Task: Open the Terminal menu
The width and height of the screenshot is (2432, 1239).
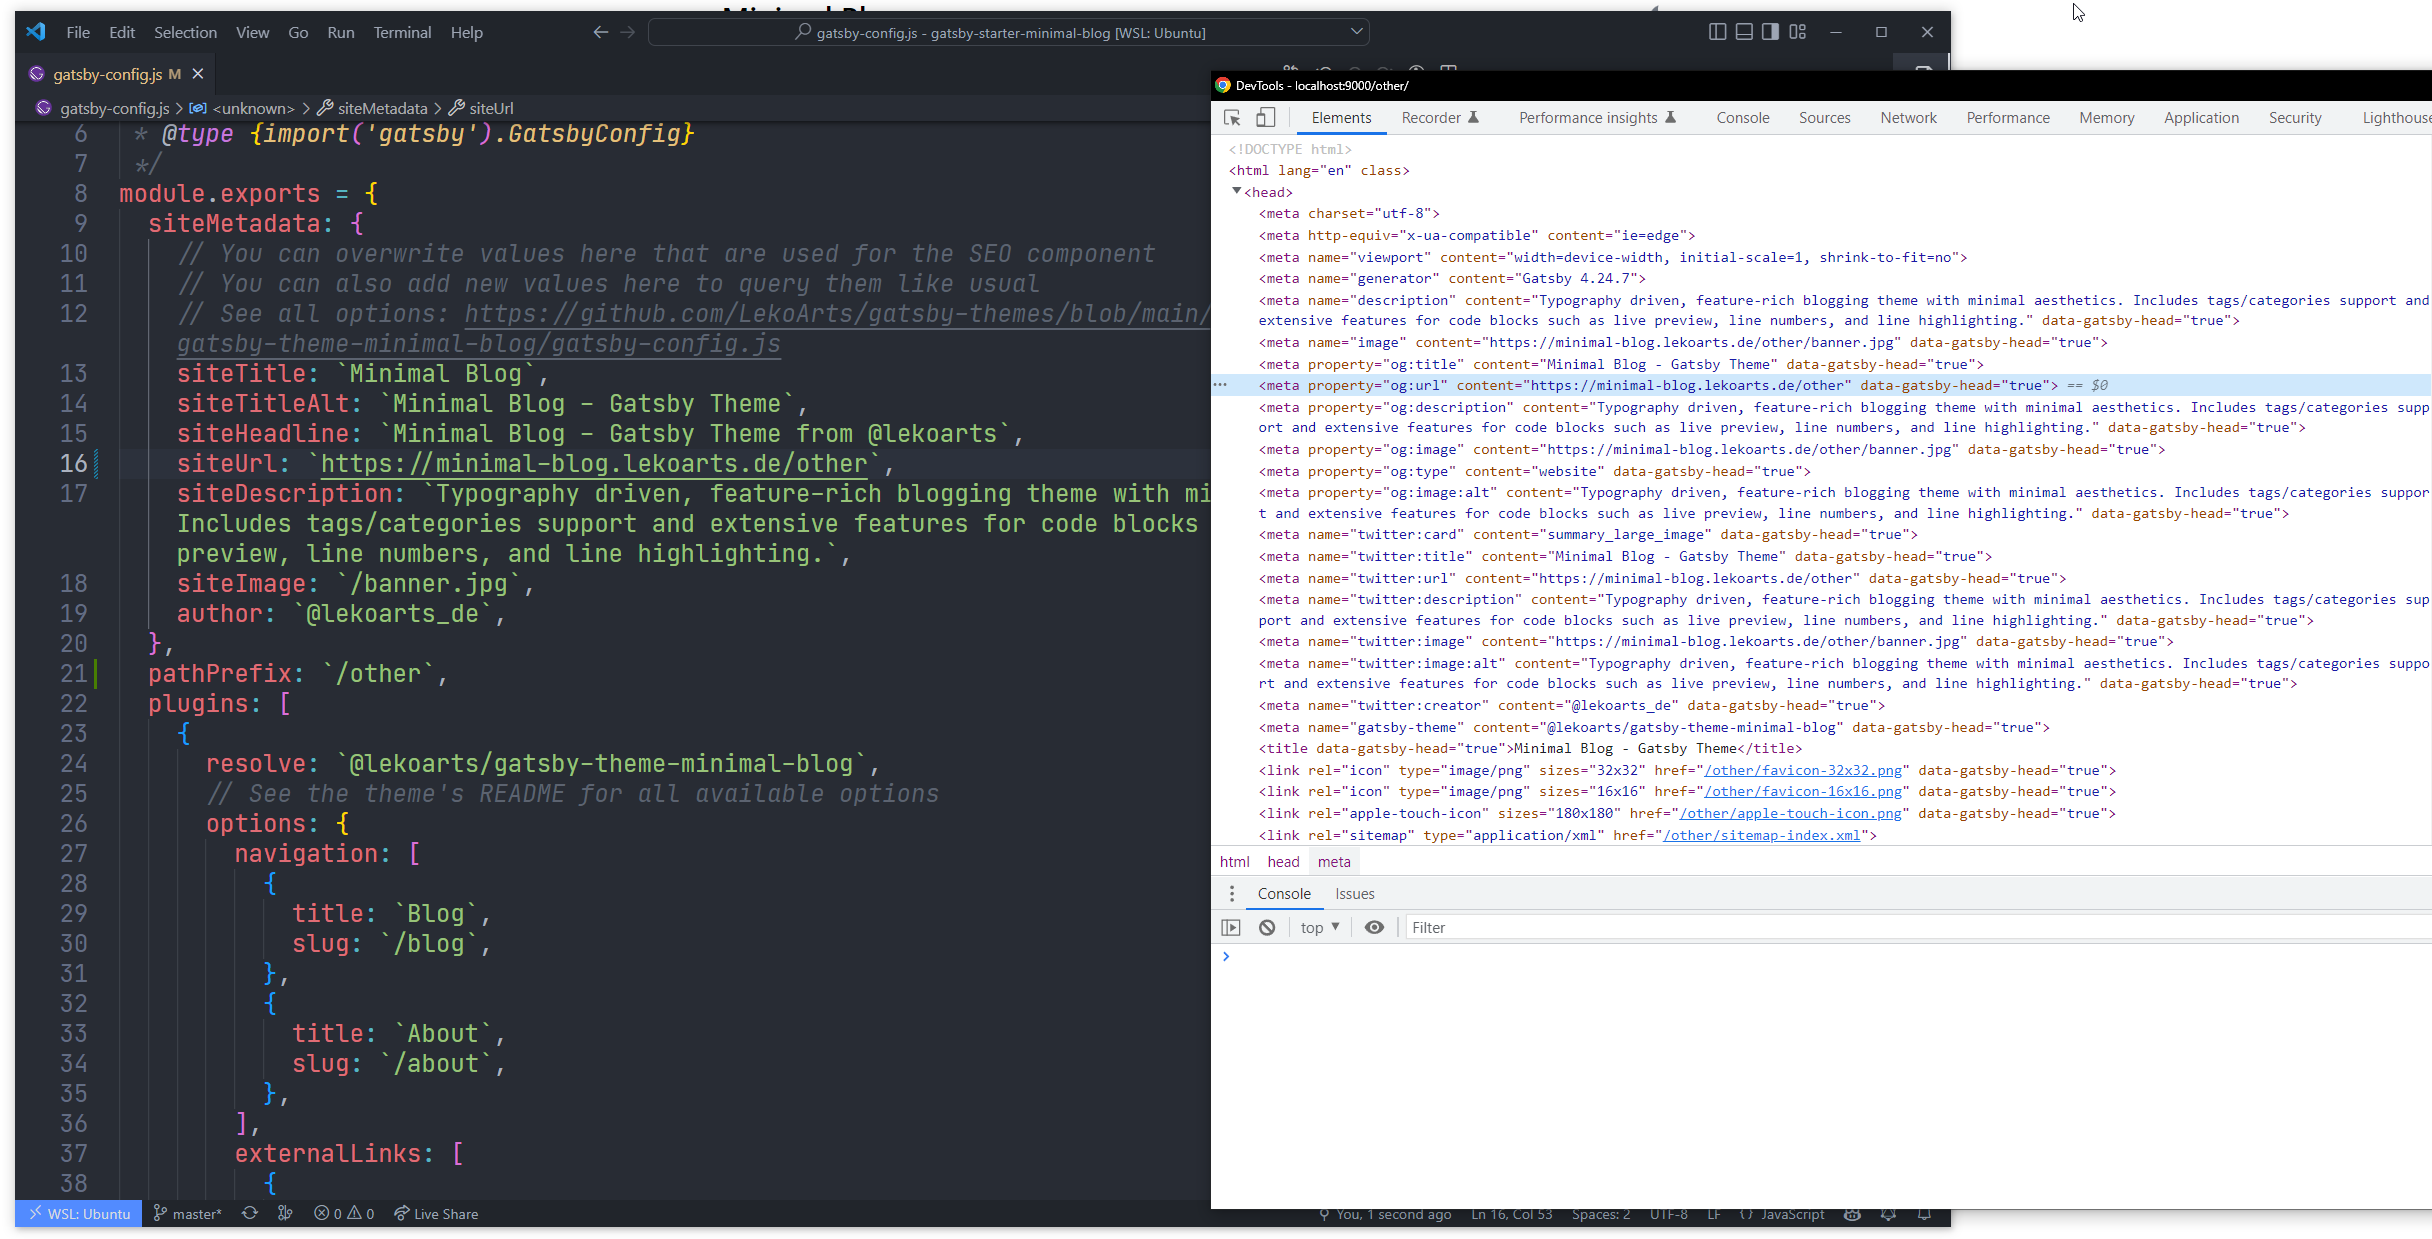Action: point(402,32)
